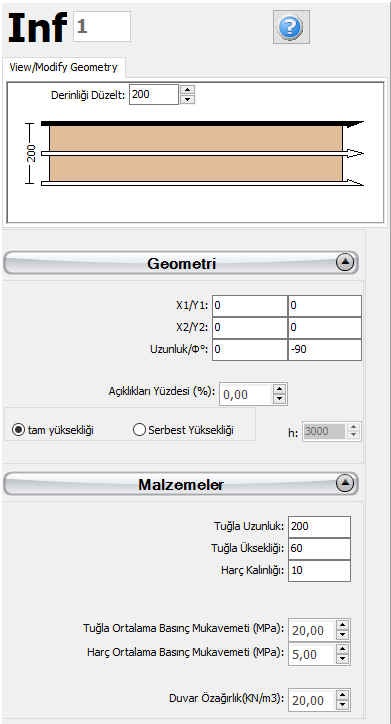Decrease Derinliği Düzelt value with down arrow

pos(187,99)
